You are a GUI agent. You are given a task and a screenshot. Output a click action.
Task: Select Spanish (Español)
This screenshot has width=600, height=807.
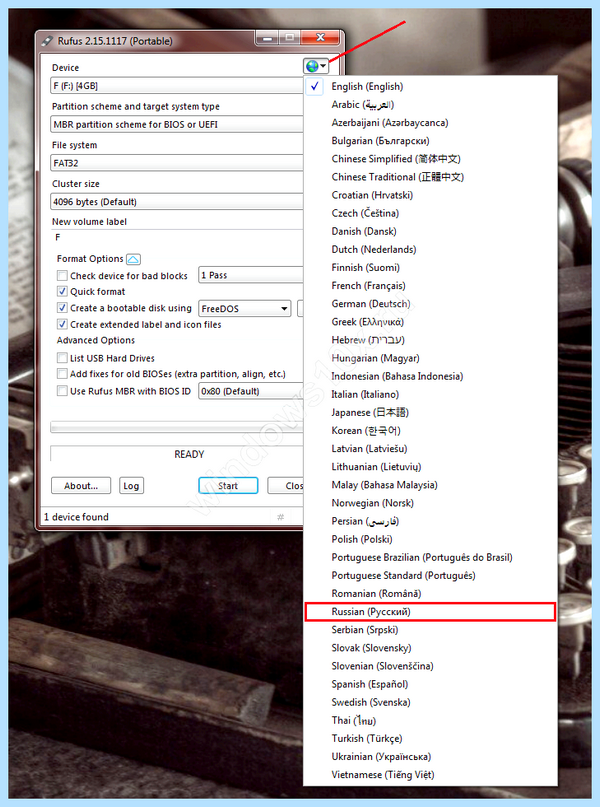(430, 684)
